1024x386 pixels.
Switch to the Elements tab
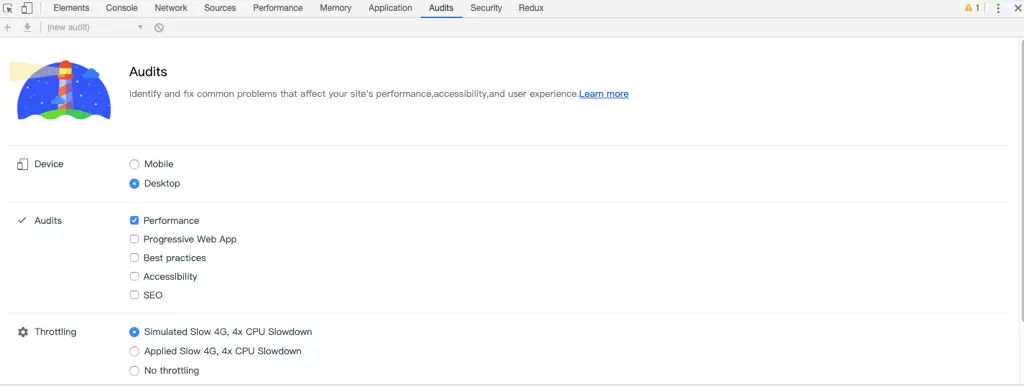coord(71,8)
